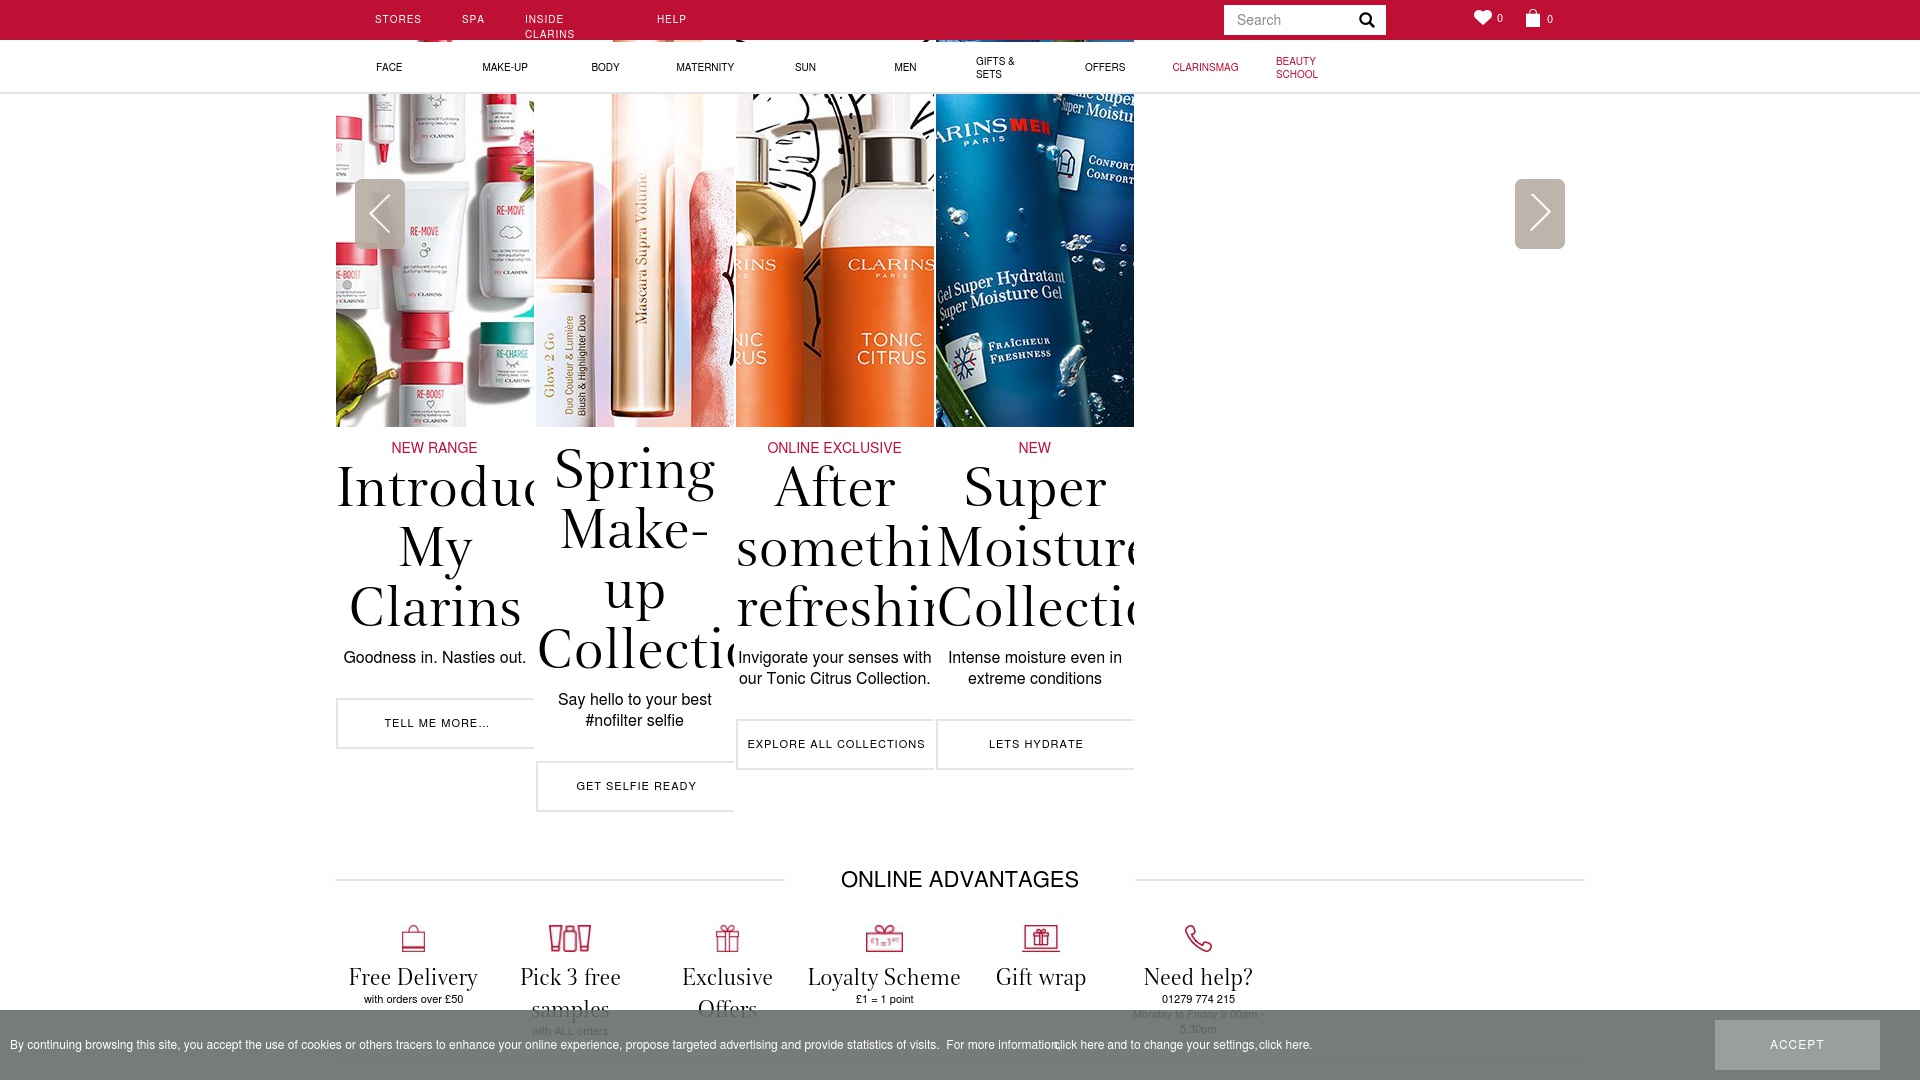Image resolution: width=1920 pixels, height=1080 pixels.
Task: Click the next carousel arrow
Action: pyautogui.click(x=1539, y=213)
